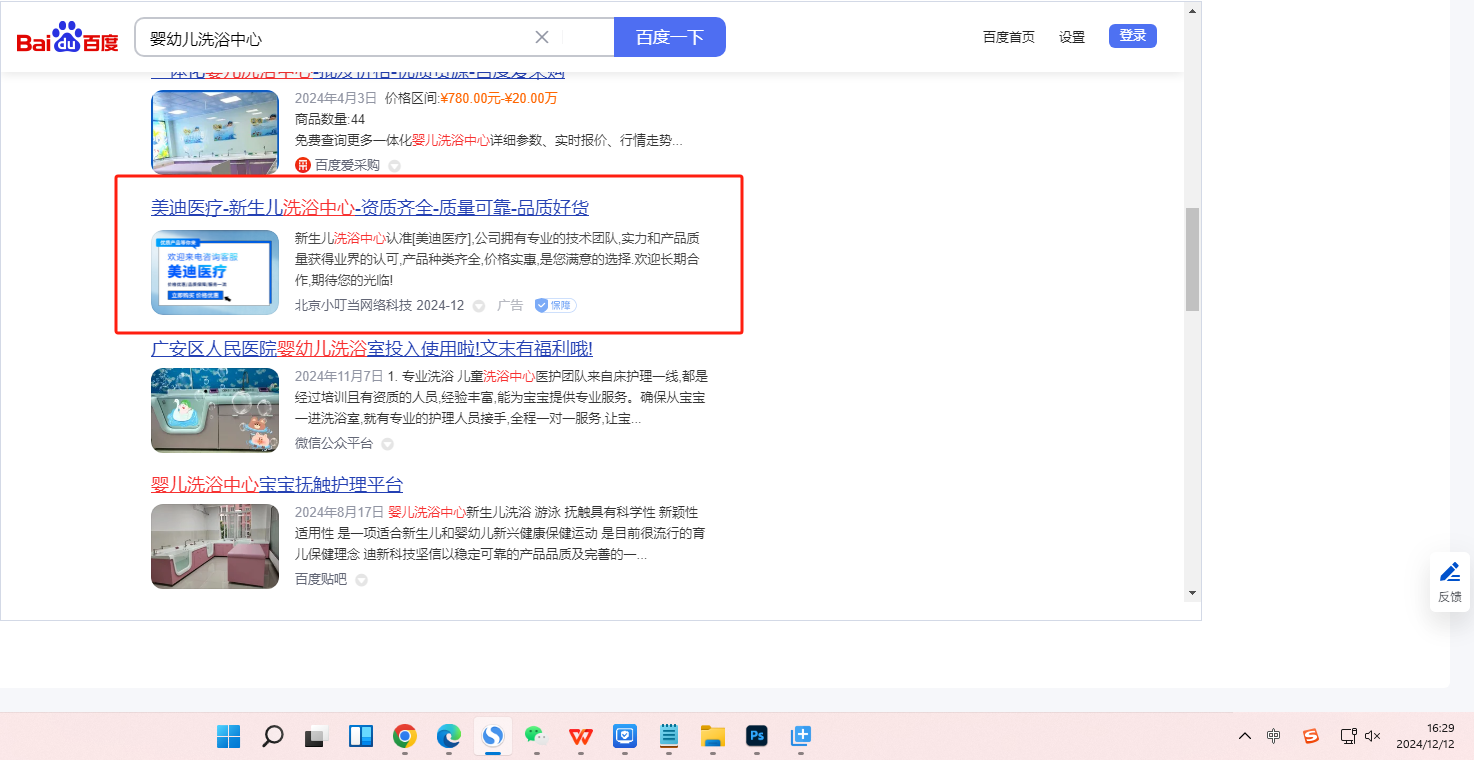Click the 美迪医疗 ad thumbnail image
Screen dimensions: 1474x760
215,272
